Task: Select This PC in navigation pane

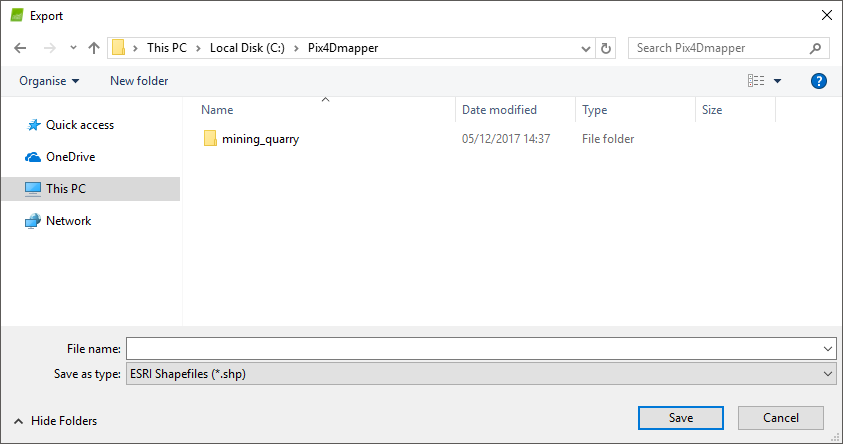Action: pos(91,189)
